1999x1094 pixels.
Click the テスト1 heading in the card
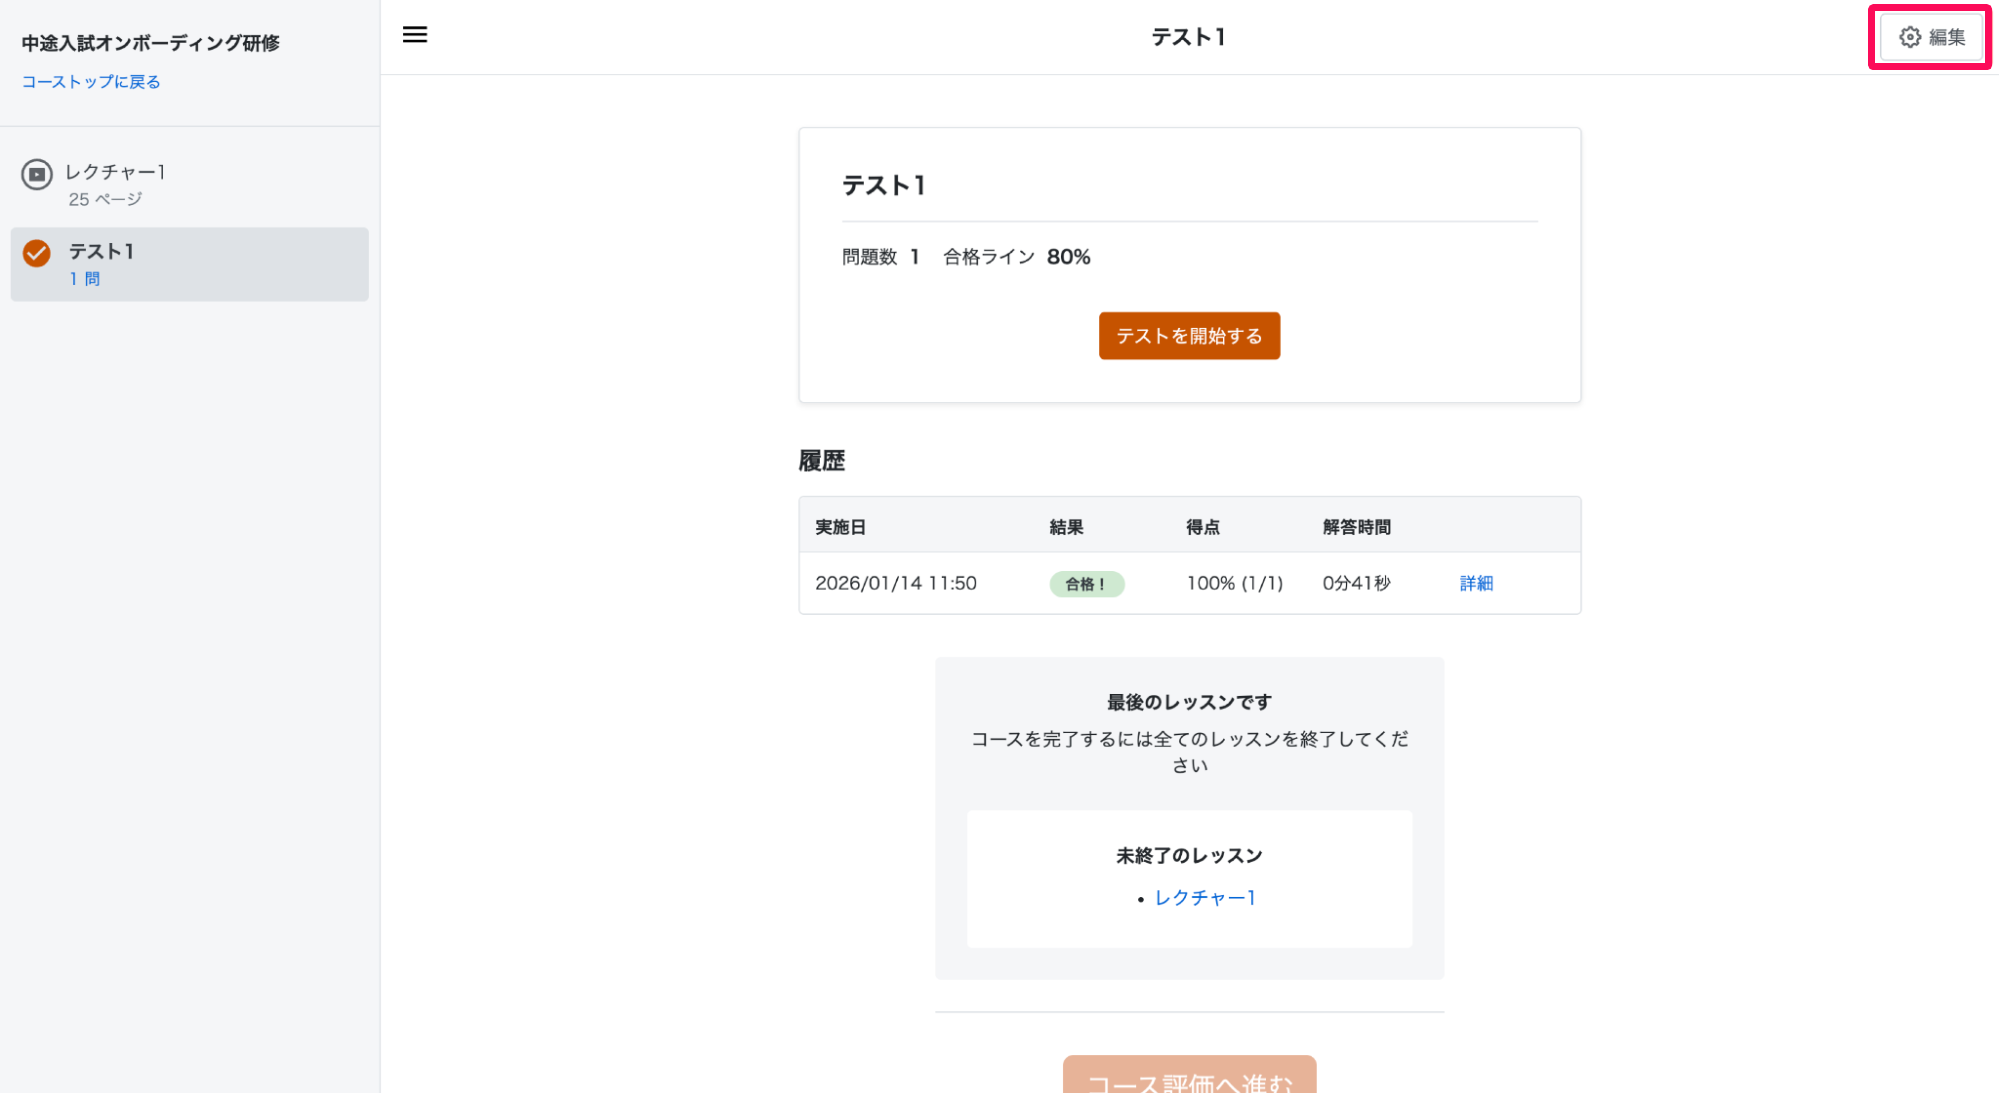(883, 185)
